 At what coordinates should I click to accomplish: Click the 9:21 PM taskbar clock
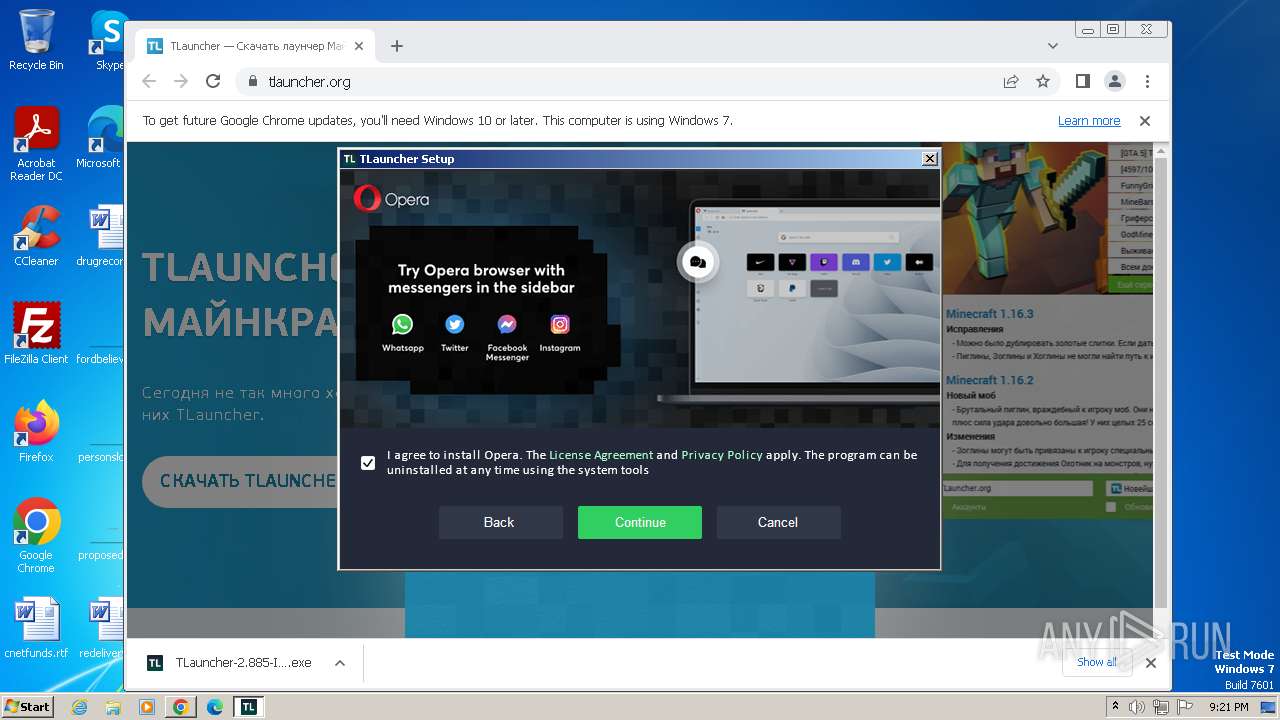click(1229, 707)
